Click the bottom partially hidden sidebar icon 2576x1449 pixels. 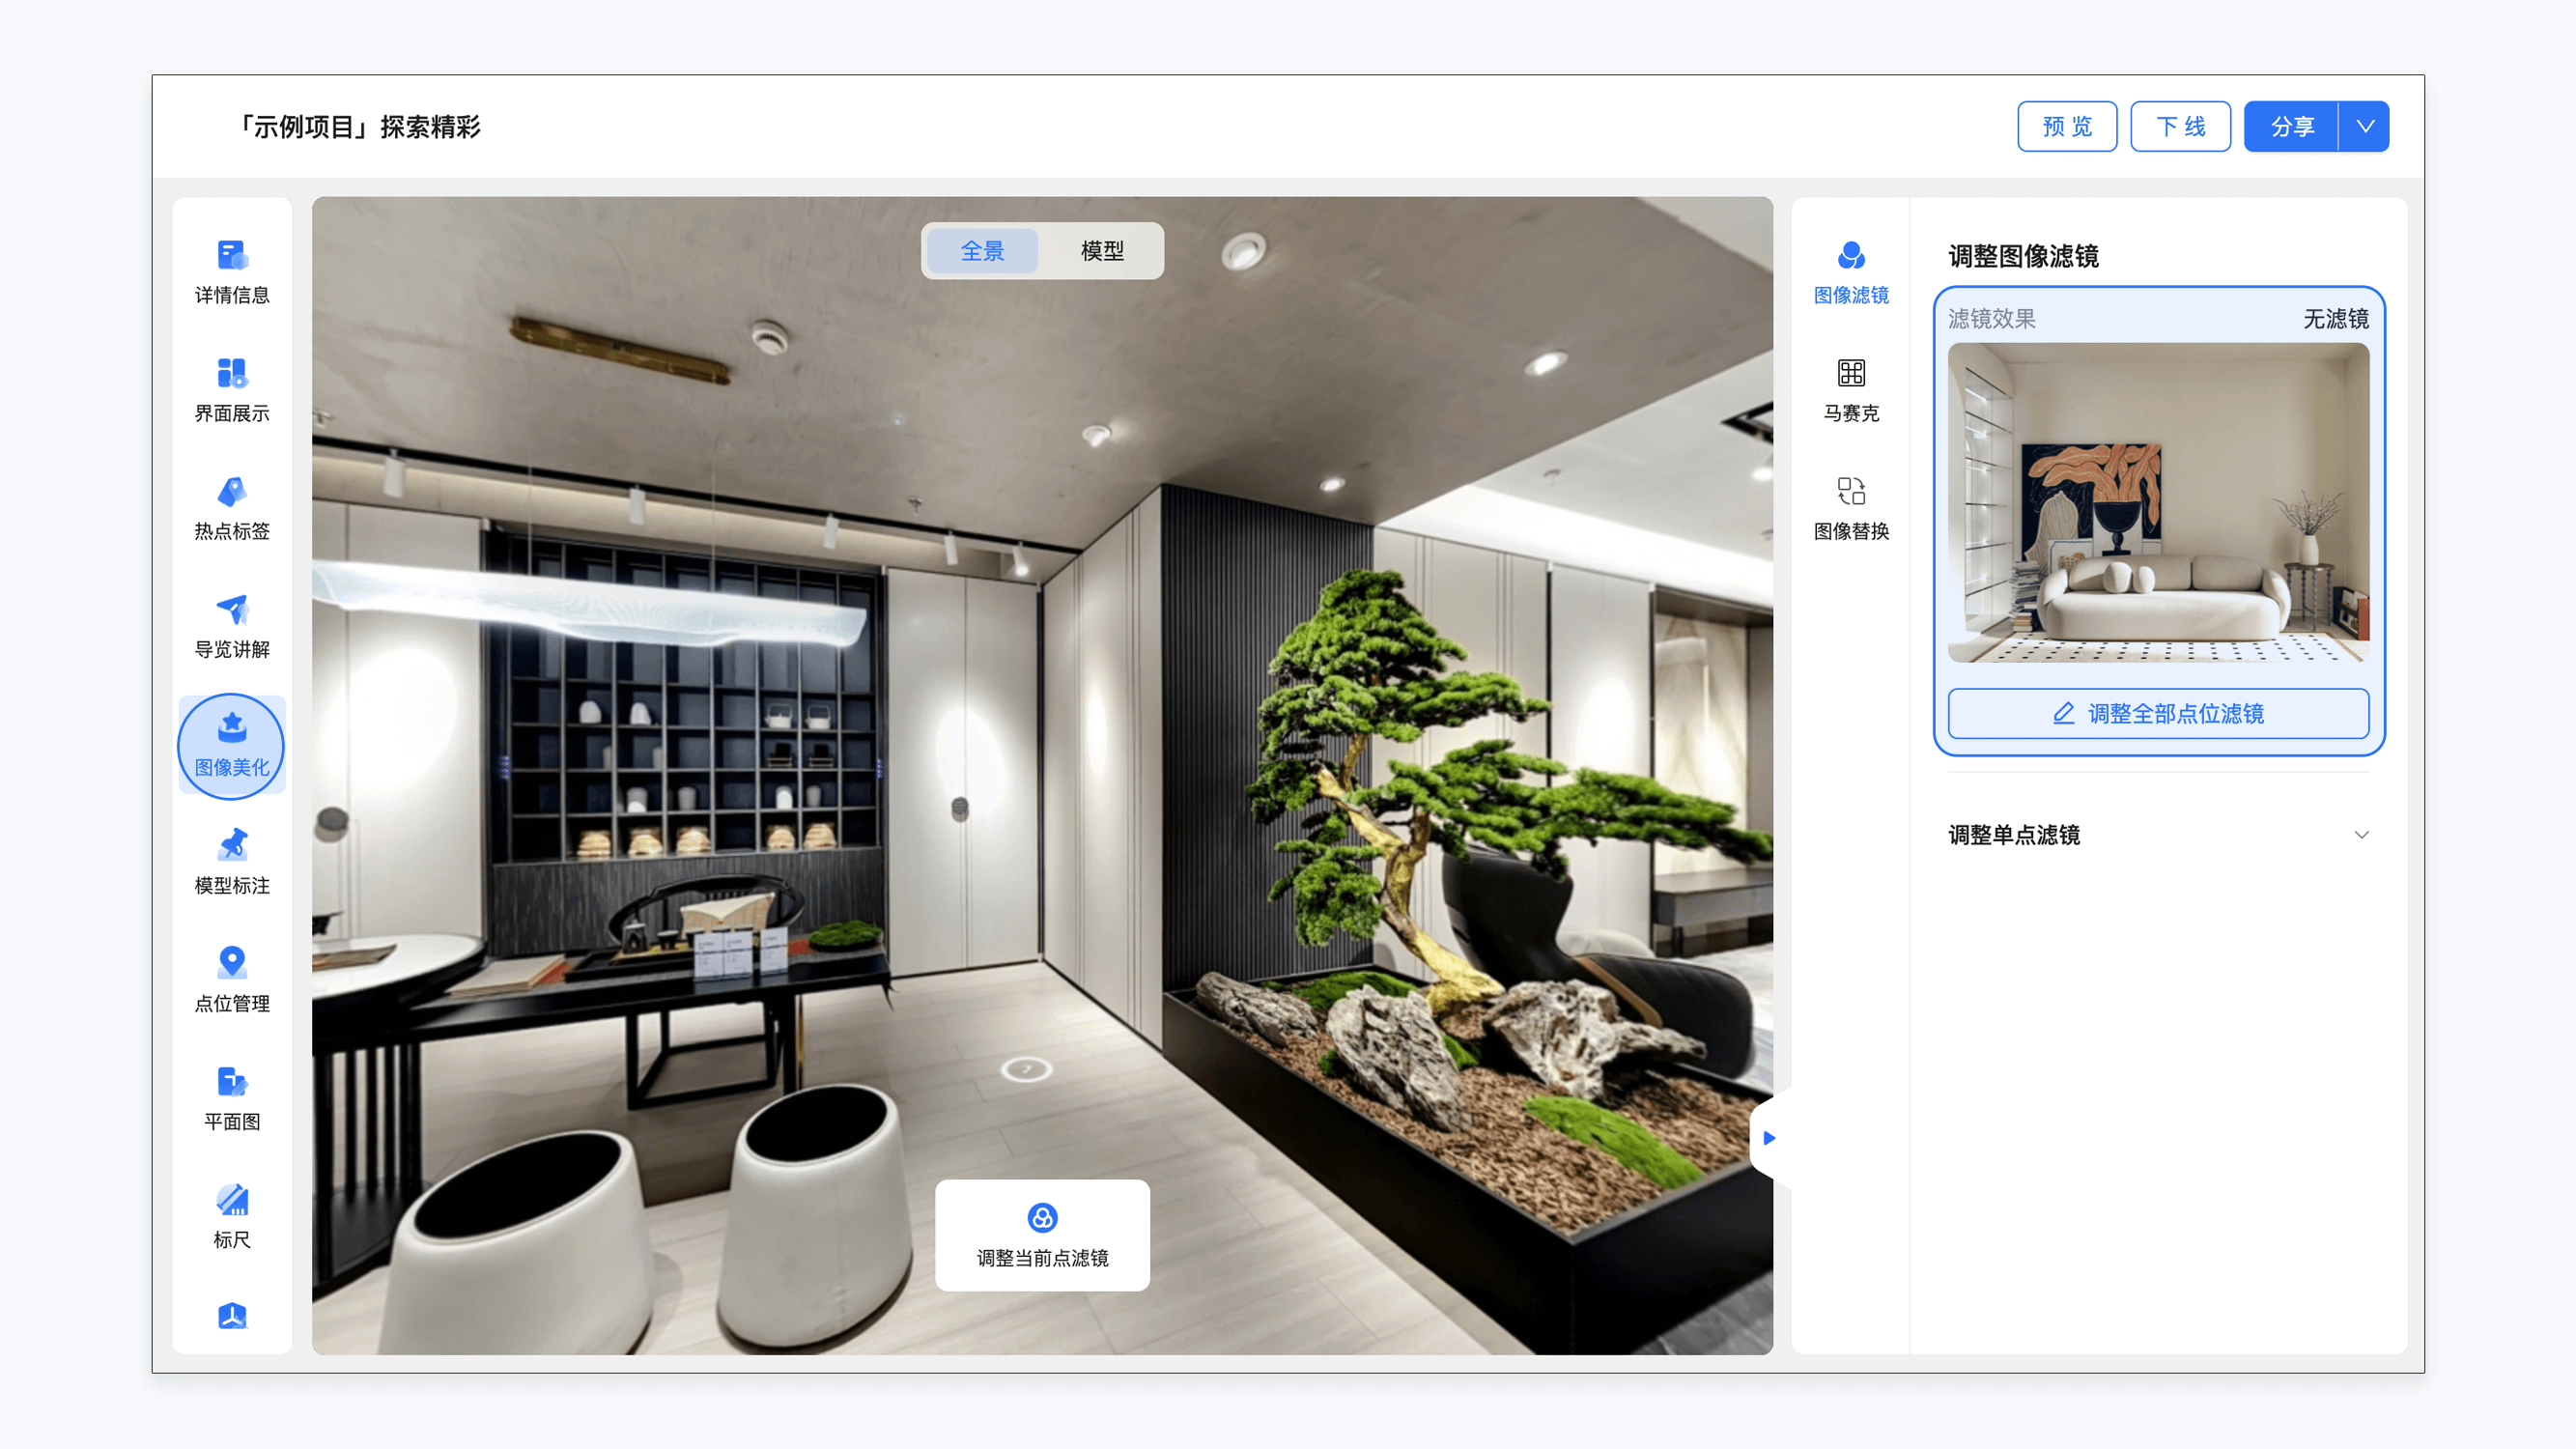(232, 1317)
